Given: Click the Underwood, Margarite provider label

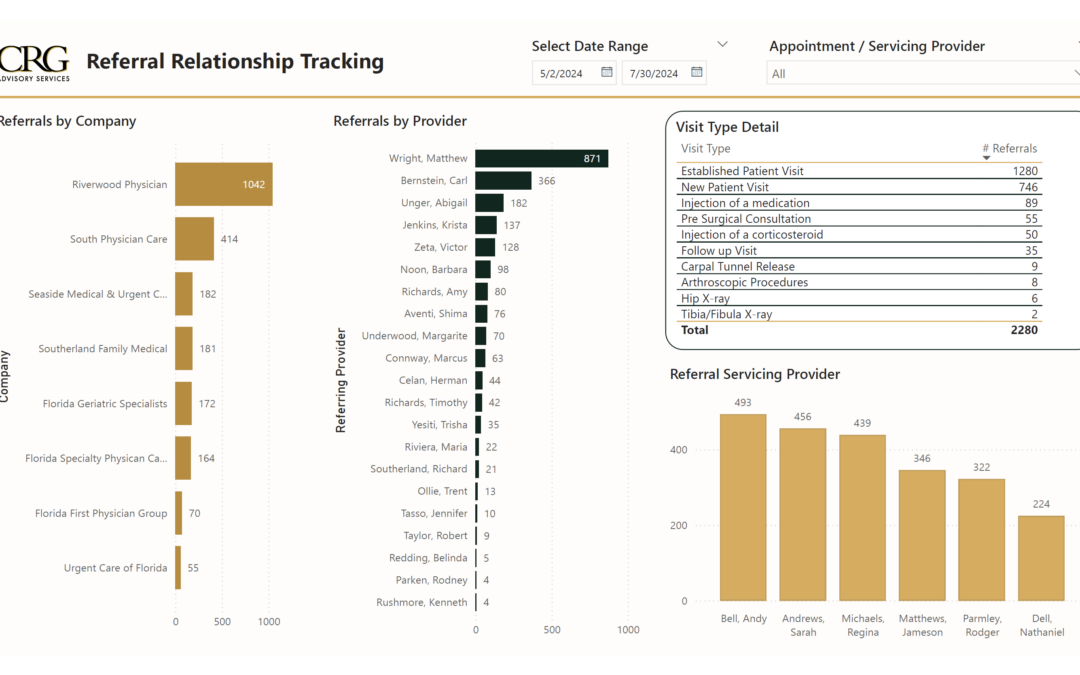Looking at the screenshot, I should (415, 335).
